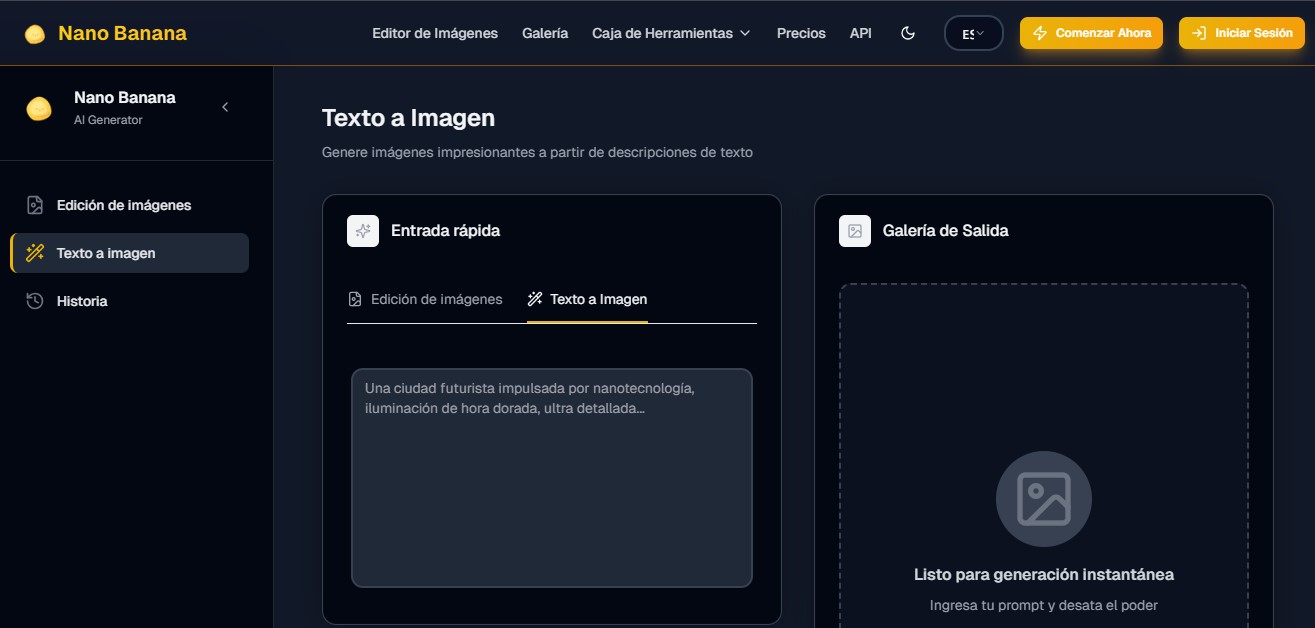Select Edición de imágenes in sidebar
The height and width of the screenshot is (628, 1315).
click(x=123, y=205)
